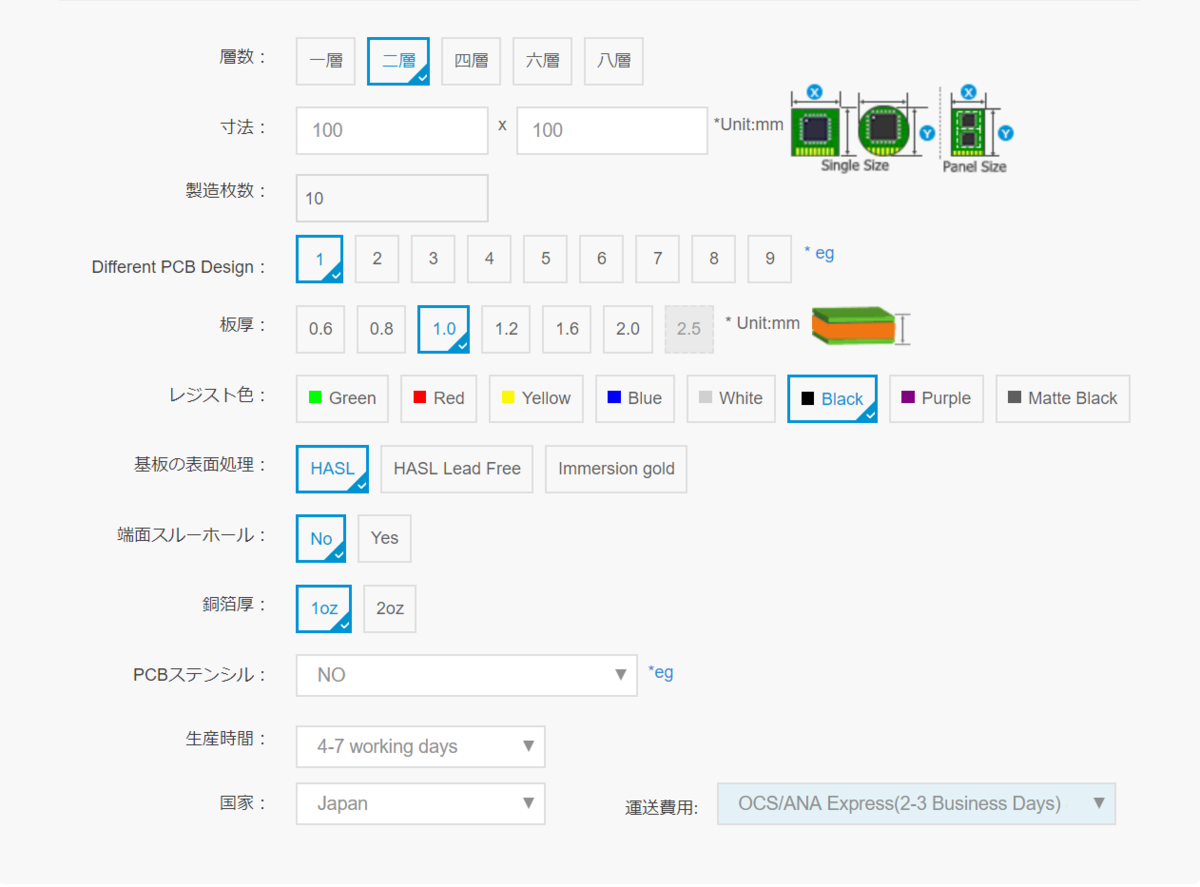Choose White solder mask color
This screenshot has width=1200, height=887.
tap(731, 398)
